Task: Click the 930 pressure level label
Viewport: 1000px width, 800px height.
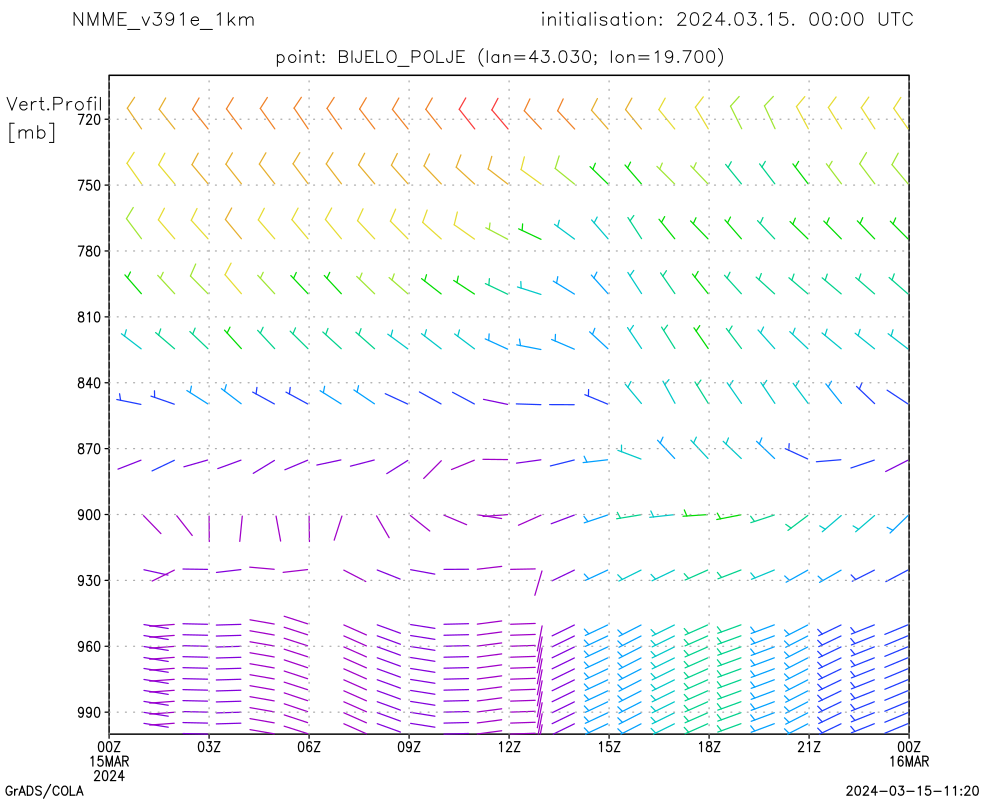Action: tap(89, 581)
